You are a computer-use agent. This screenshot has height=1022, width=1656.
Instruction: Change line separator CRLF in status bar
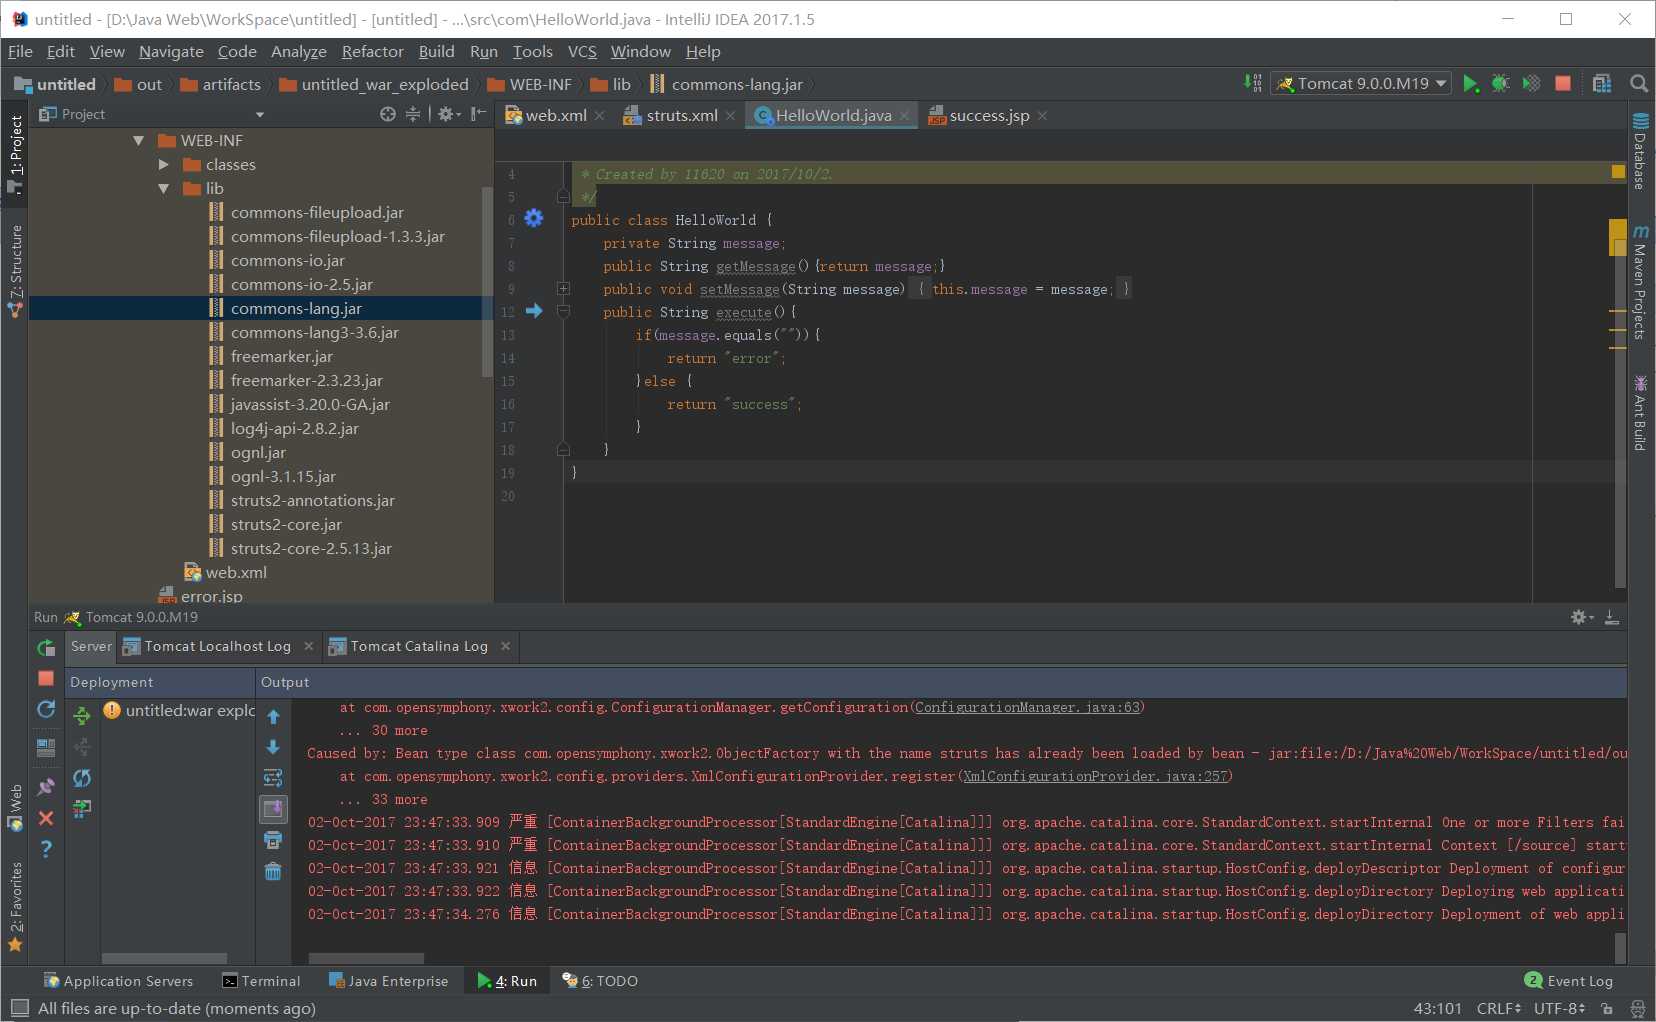[x=1498, y=1008]
